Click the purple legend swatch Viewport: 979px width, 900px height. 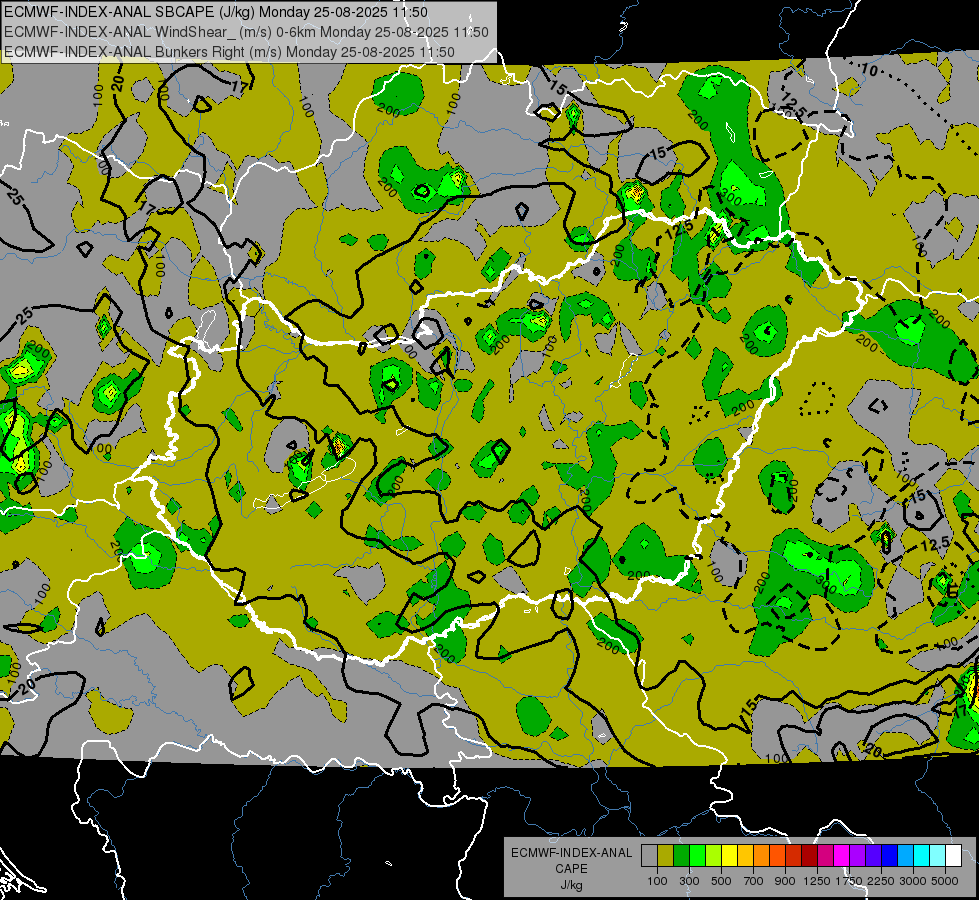pyautogui.click(x=858, y=856)
